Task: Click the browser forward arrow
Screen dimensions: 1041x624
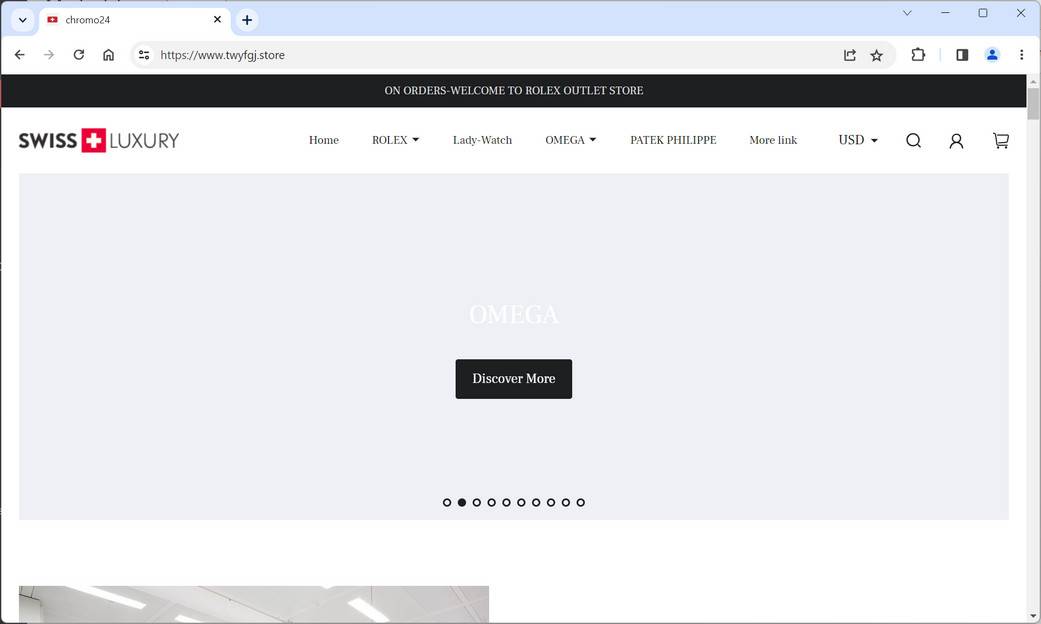Action: click(x=49, y=55)
